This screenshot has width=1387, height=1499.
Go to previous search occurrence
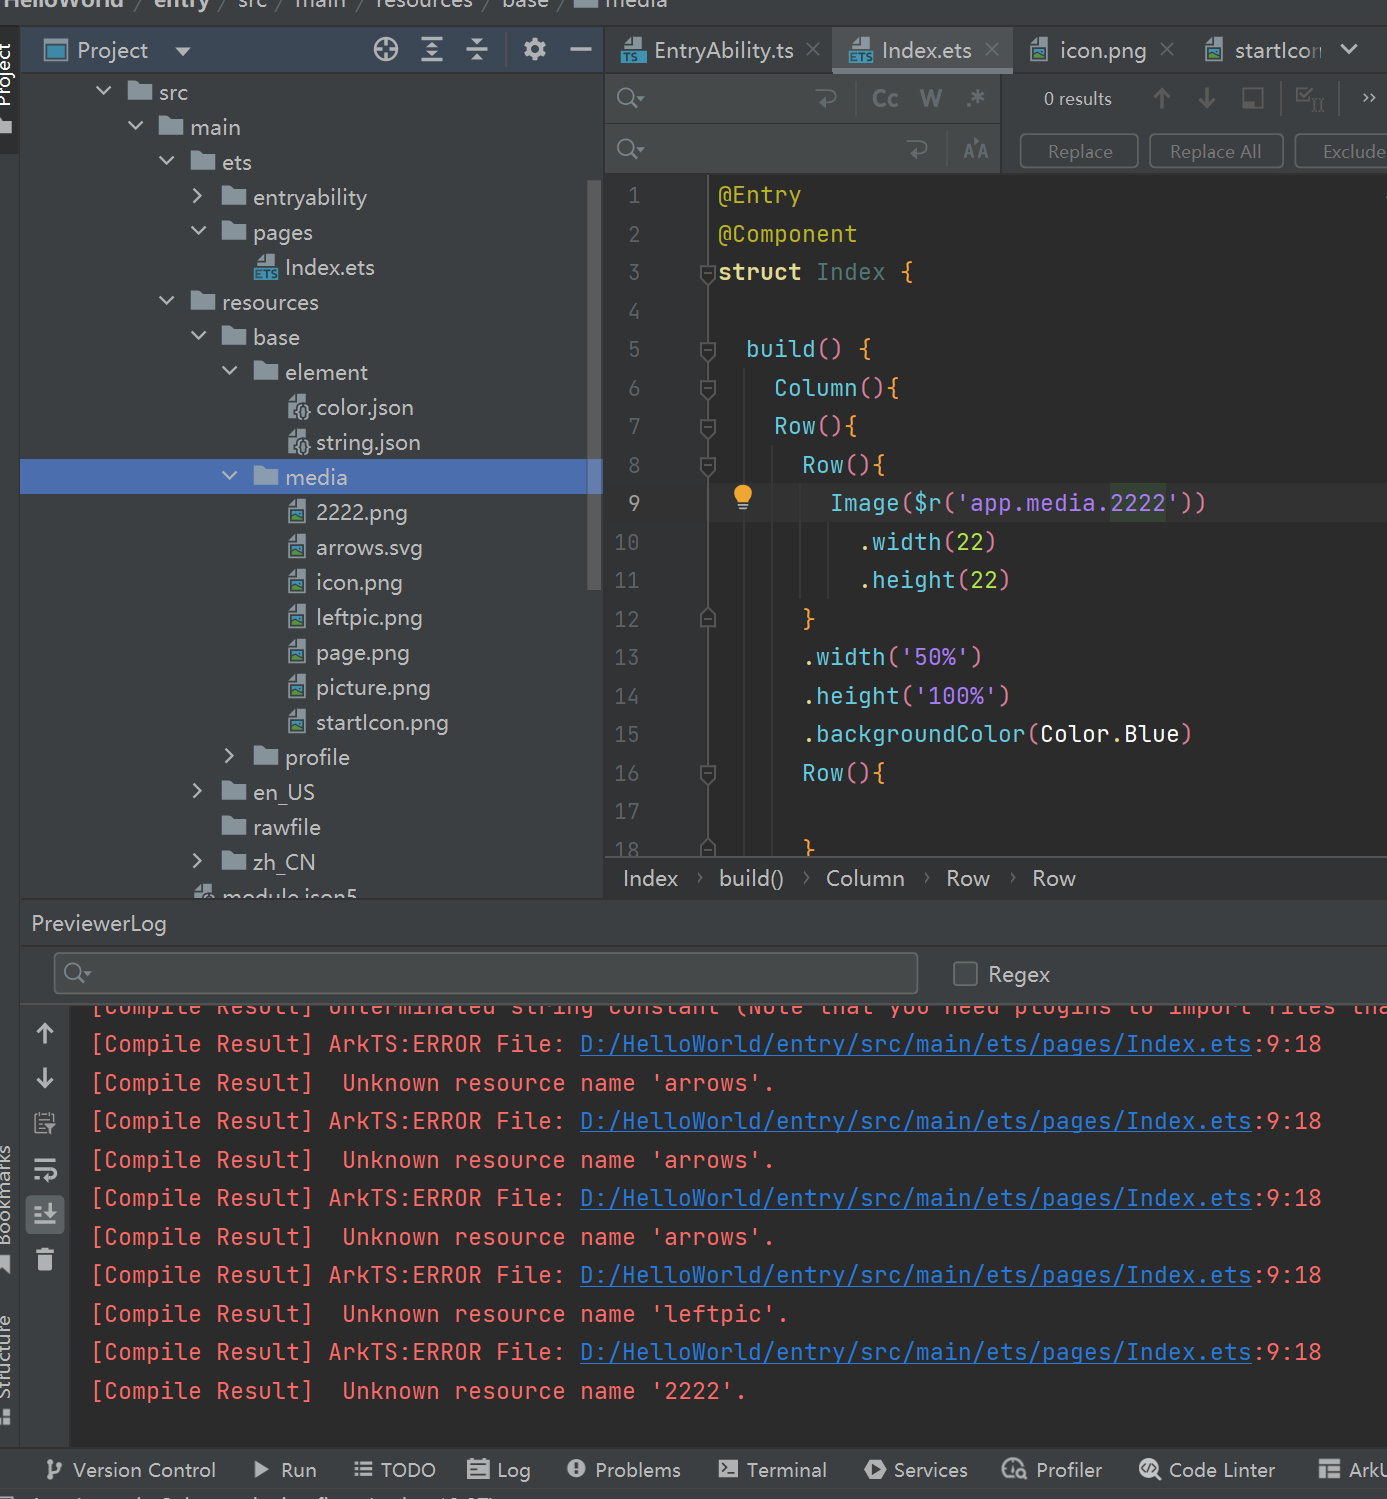pyautogui.click(x=1161, y=98)
